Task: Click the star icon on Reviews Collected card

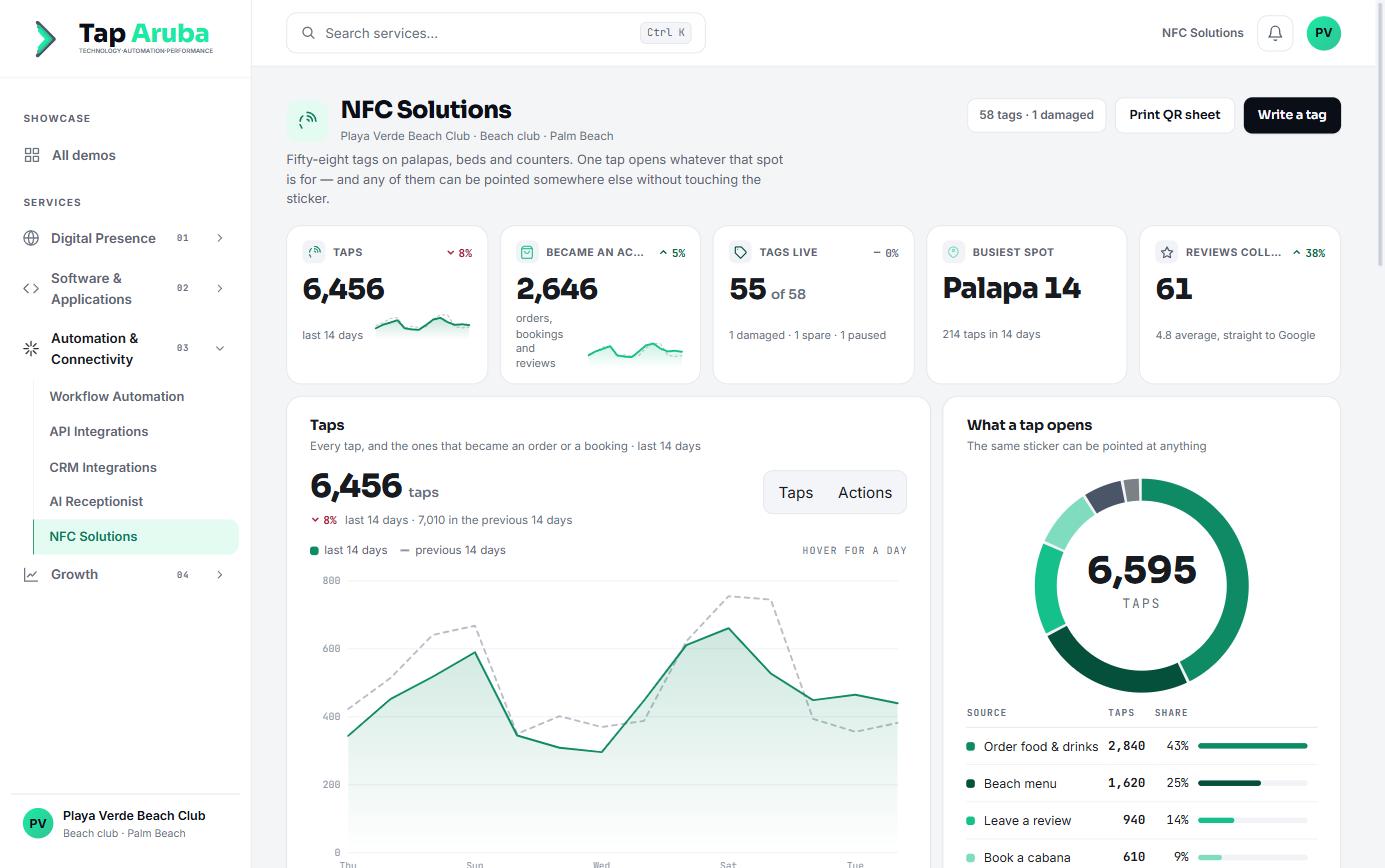Action: (x=1167, y=252)
